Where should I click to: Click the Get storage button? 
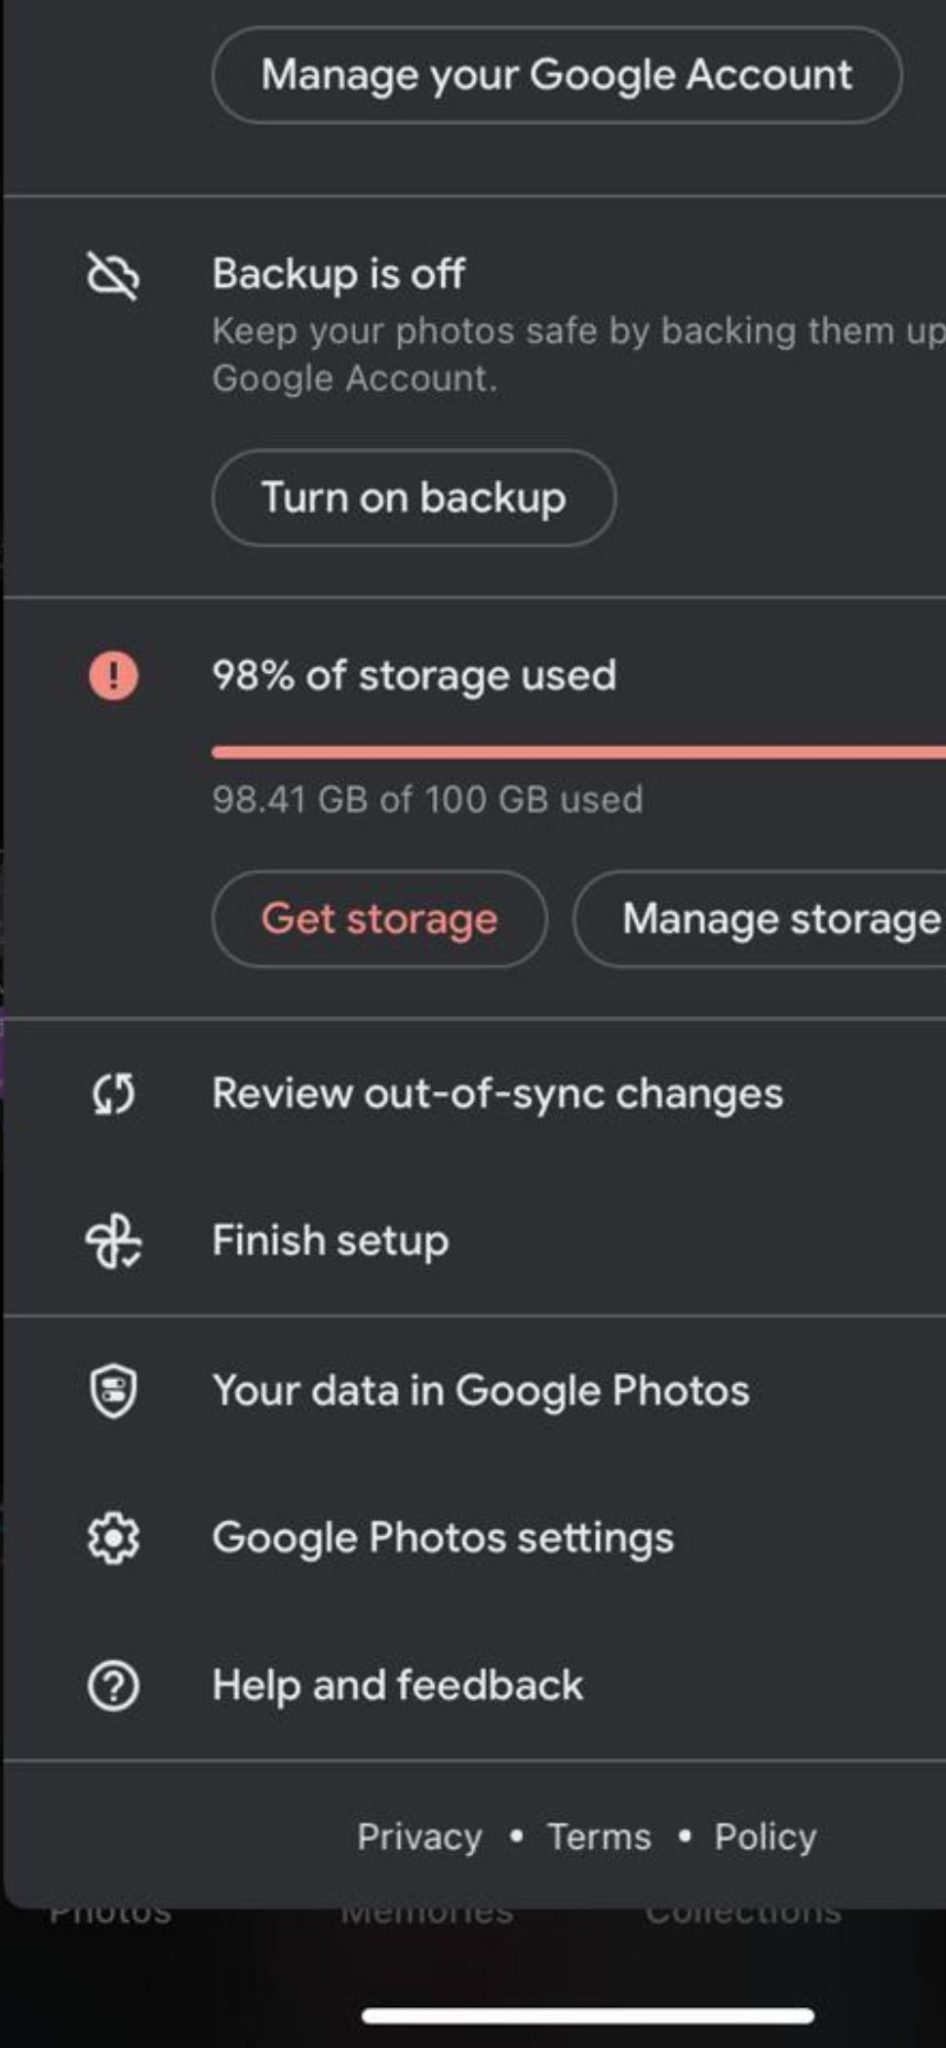(x=379, y=919)
